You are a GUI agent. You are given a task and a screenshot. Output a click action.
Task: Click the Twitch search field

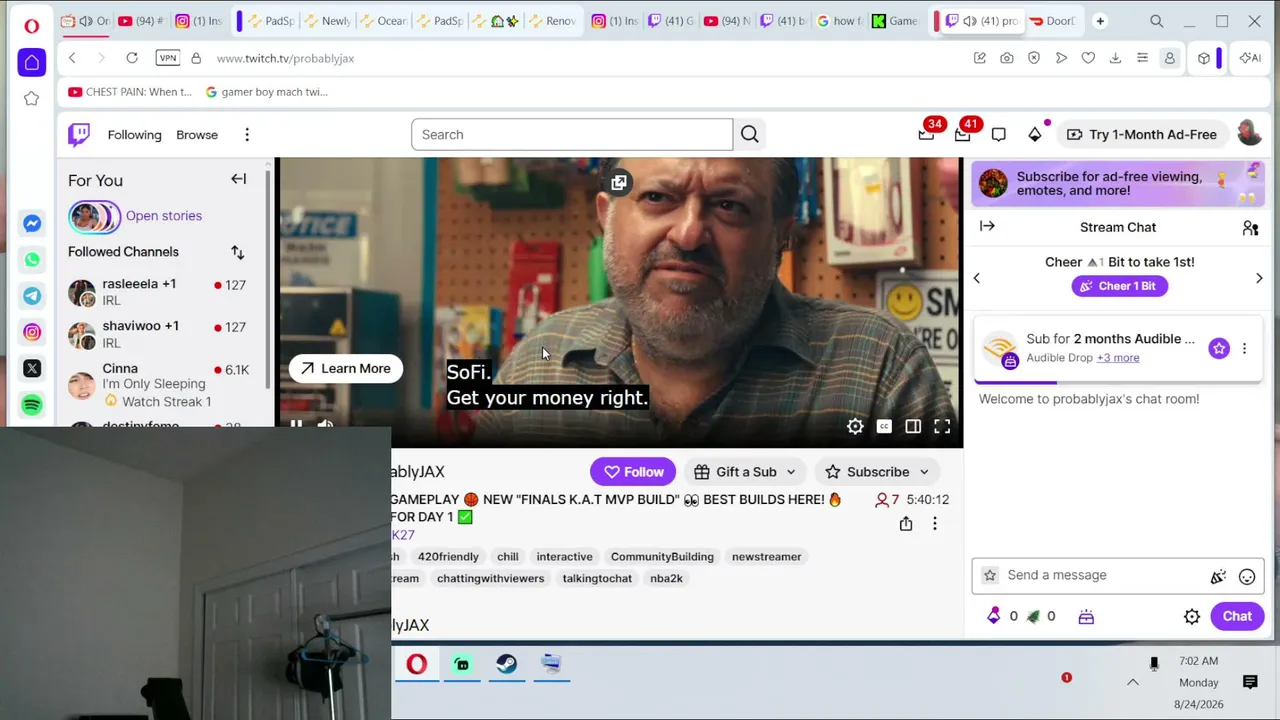click(x=572, y=134)
